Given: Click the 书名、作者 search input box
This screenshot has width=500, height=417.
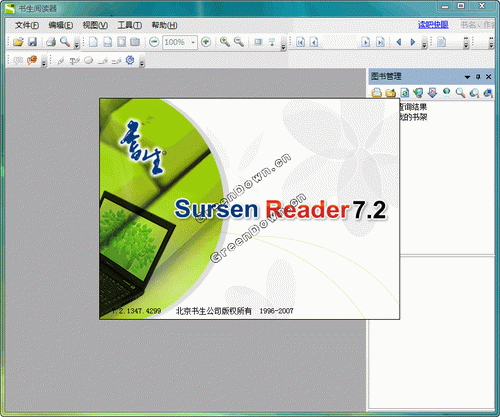Looking at the screenshot, I should click(477, 25).
